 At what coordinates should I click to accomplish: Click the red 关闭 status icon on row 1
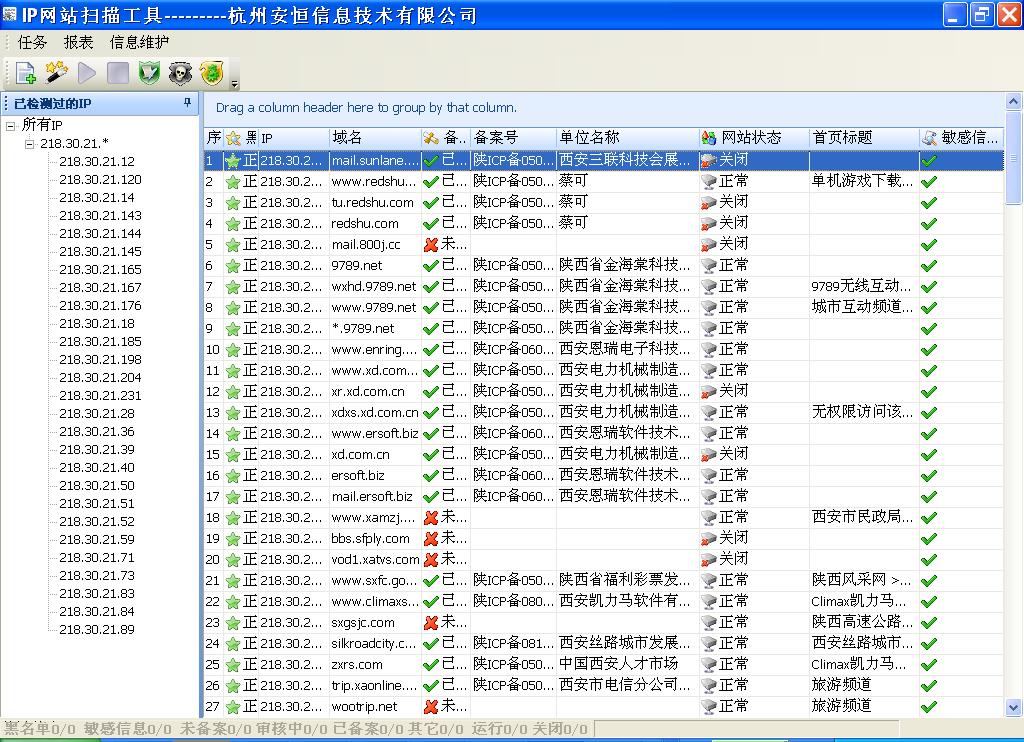point(710,159)
